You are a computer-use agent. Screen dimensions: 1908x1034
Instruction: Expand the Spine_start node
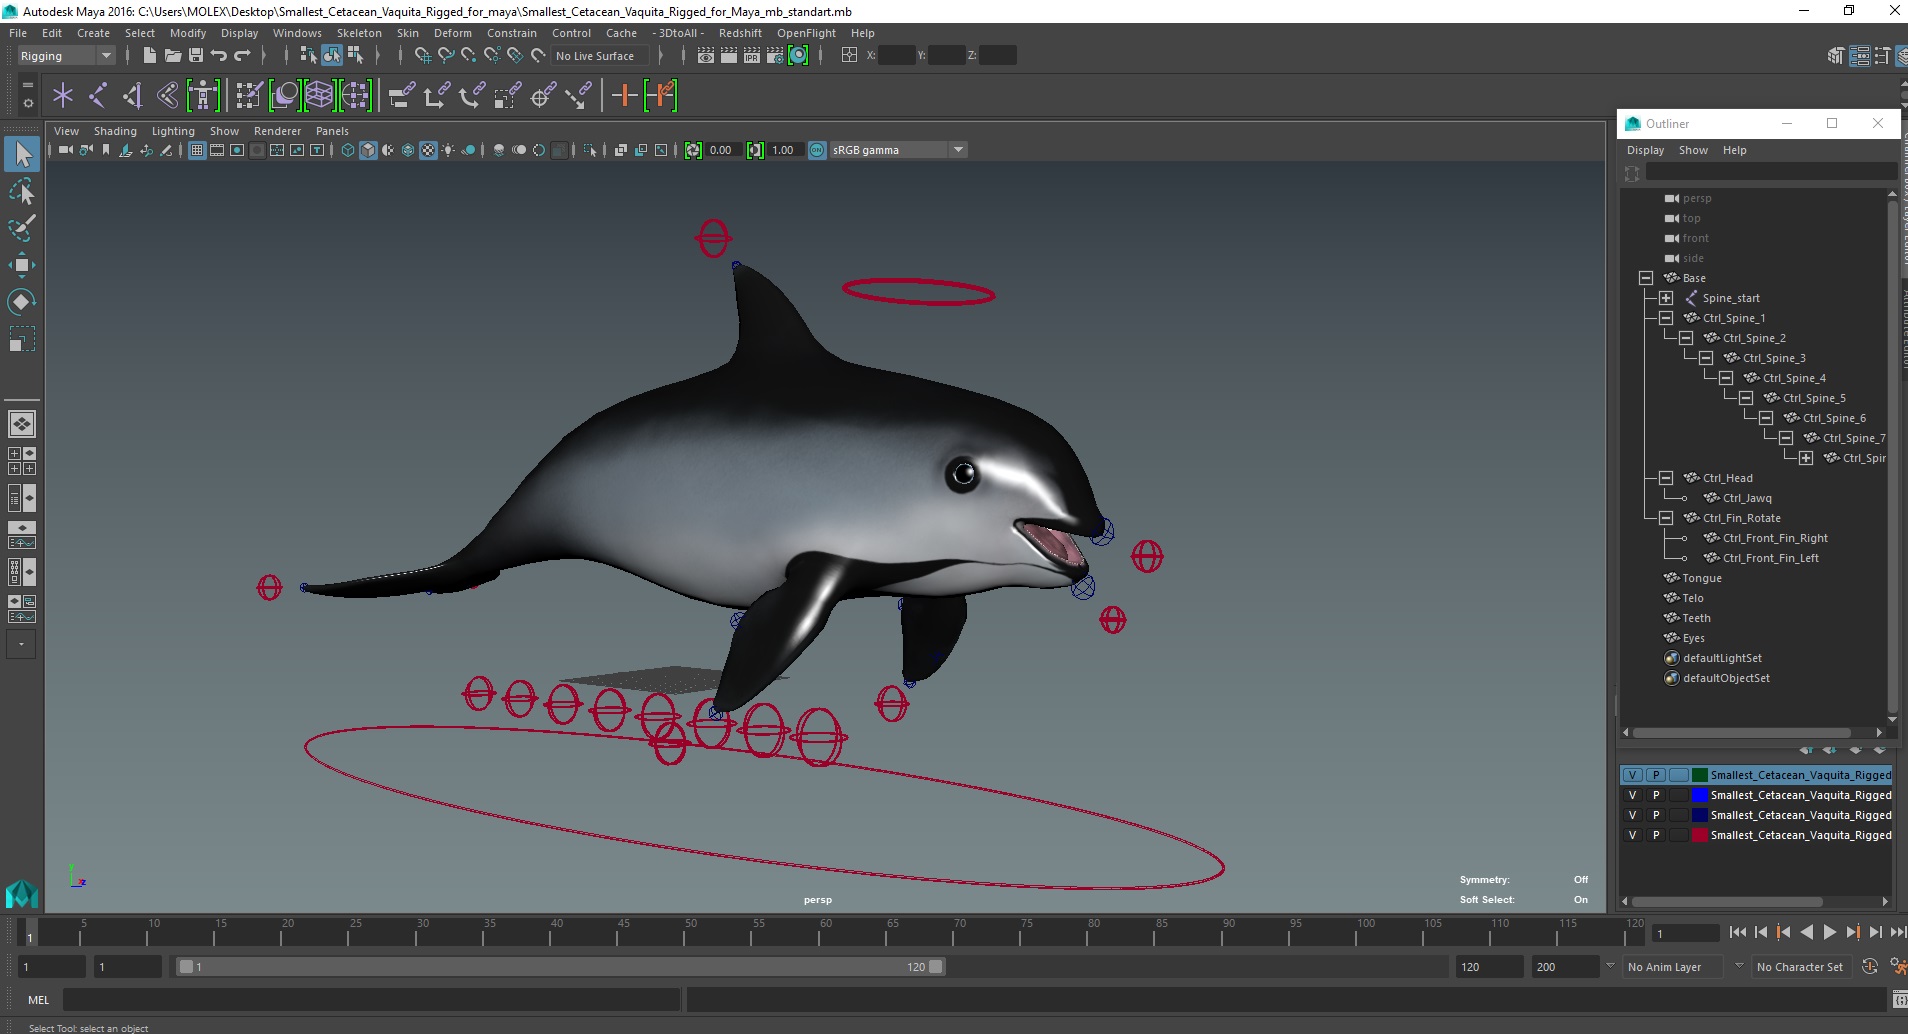tap(1666, 298)
